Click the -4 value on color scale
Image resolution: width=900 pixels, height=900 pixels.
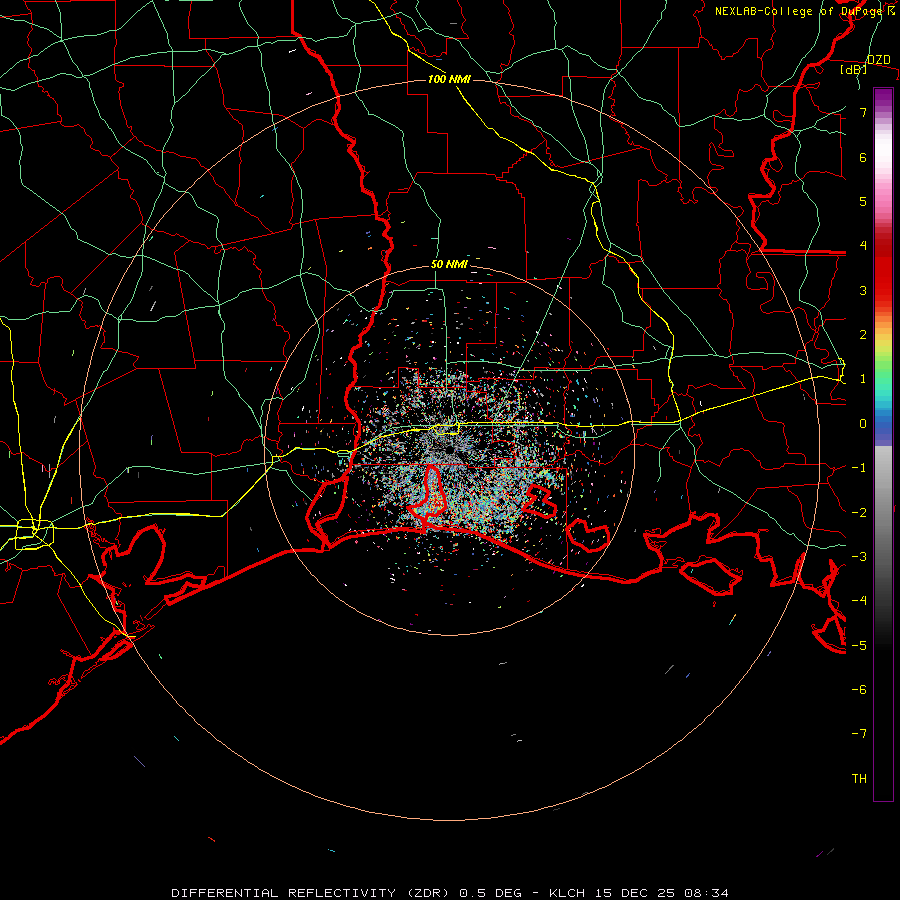[x=859, y=600]
